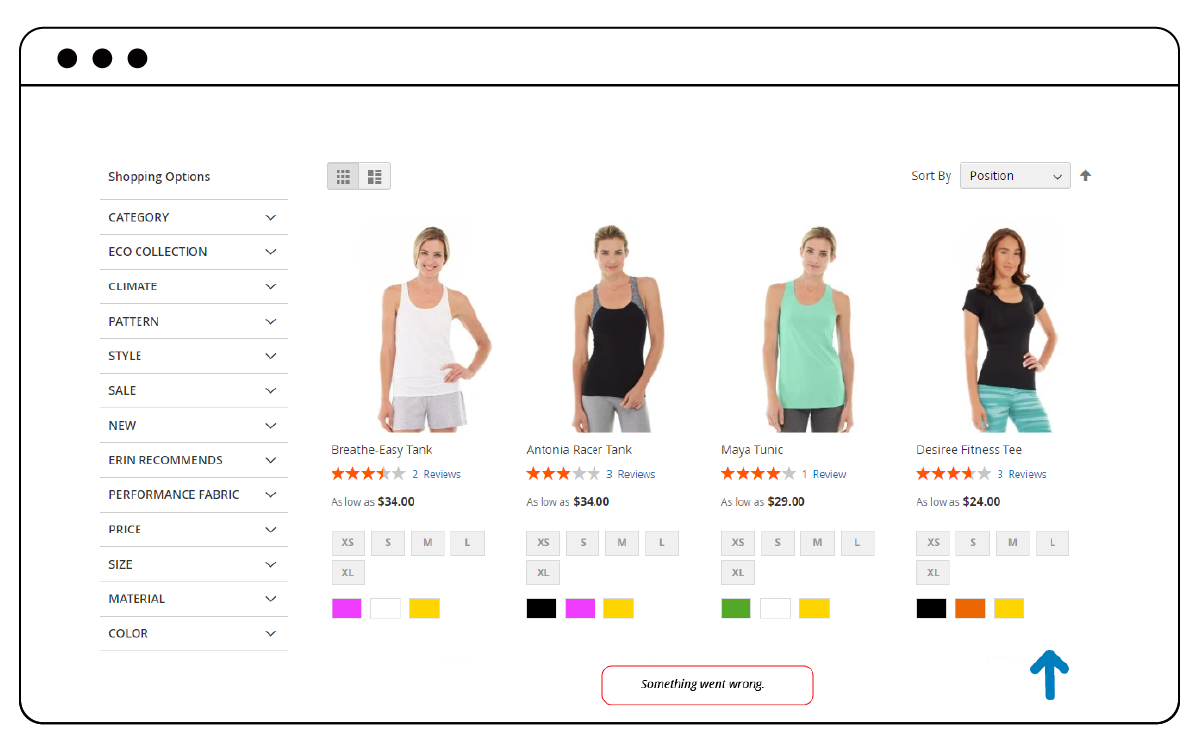The image size is (1200, 750).
Task: Open the Breathe-Easy Tank title link
Action: point(382,450)
